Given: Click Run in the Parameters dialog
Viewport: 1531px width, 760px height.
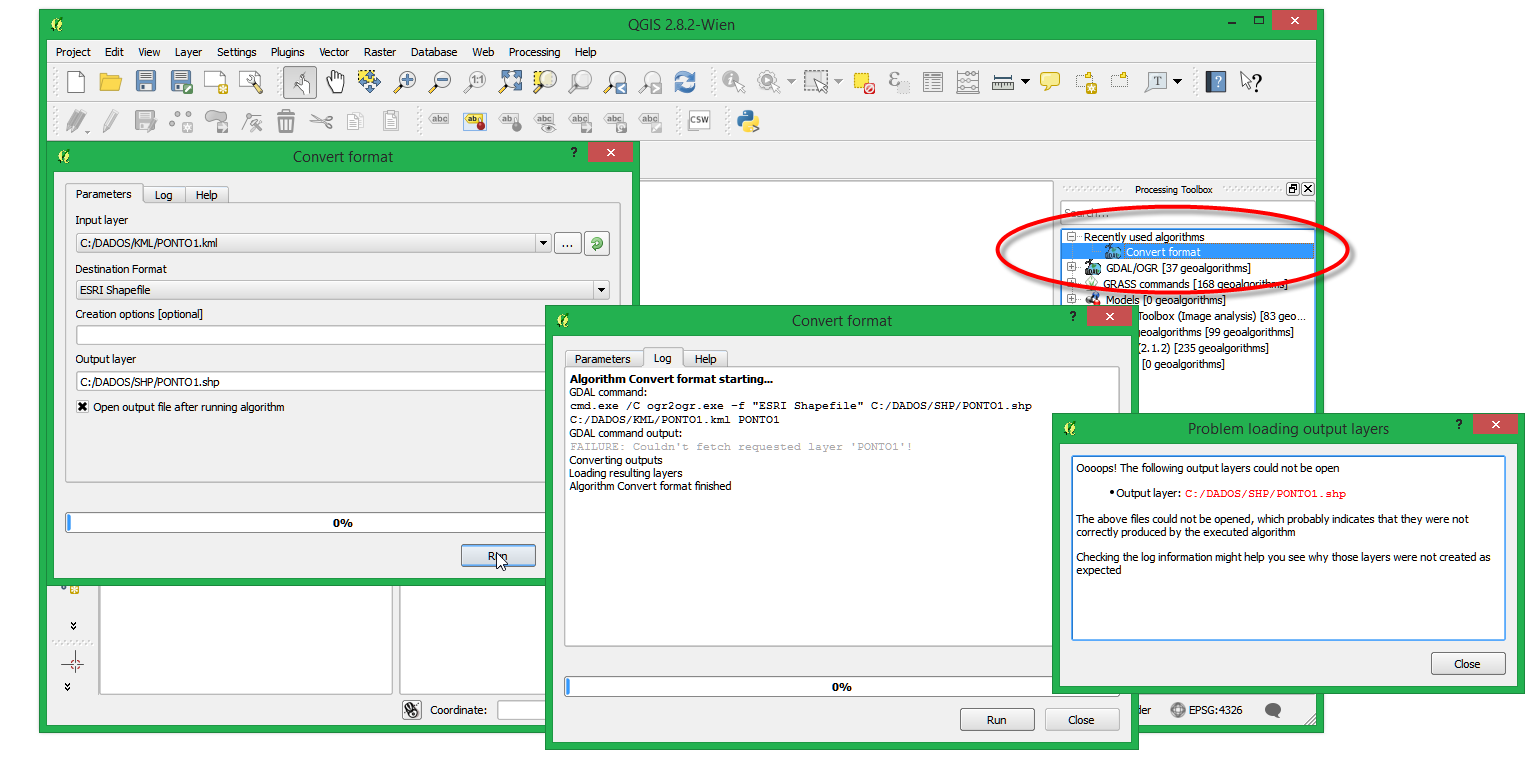Looking at the screenshot, I should click(498, 556).
